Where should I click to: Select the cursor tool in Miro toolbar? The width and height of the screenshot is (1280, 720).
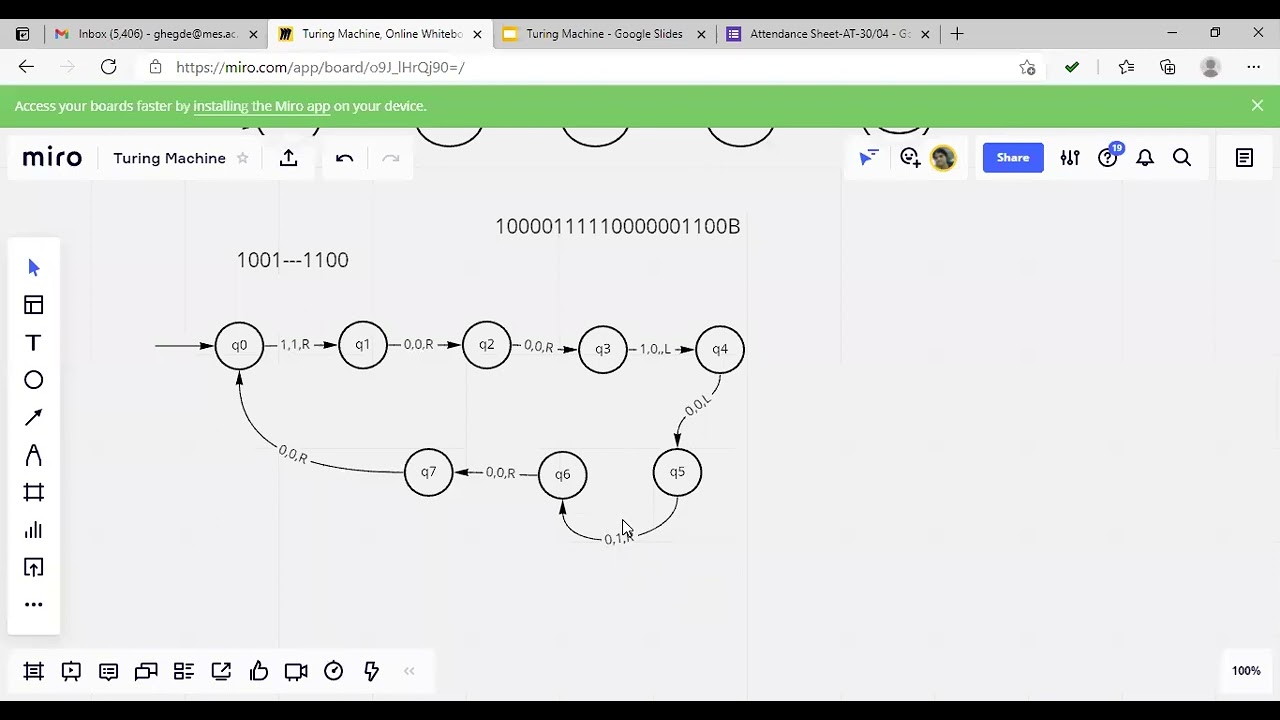(34, 267)
